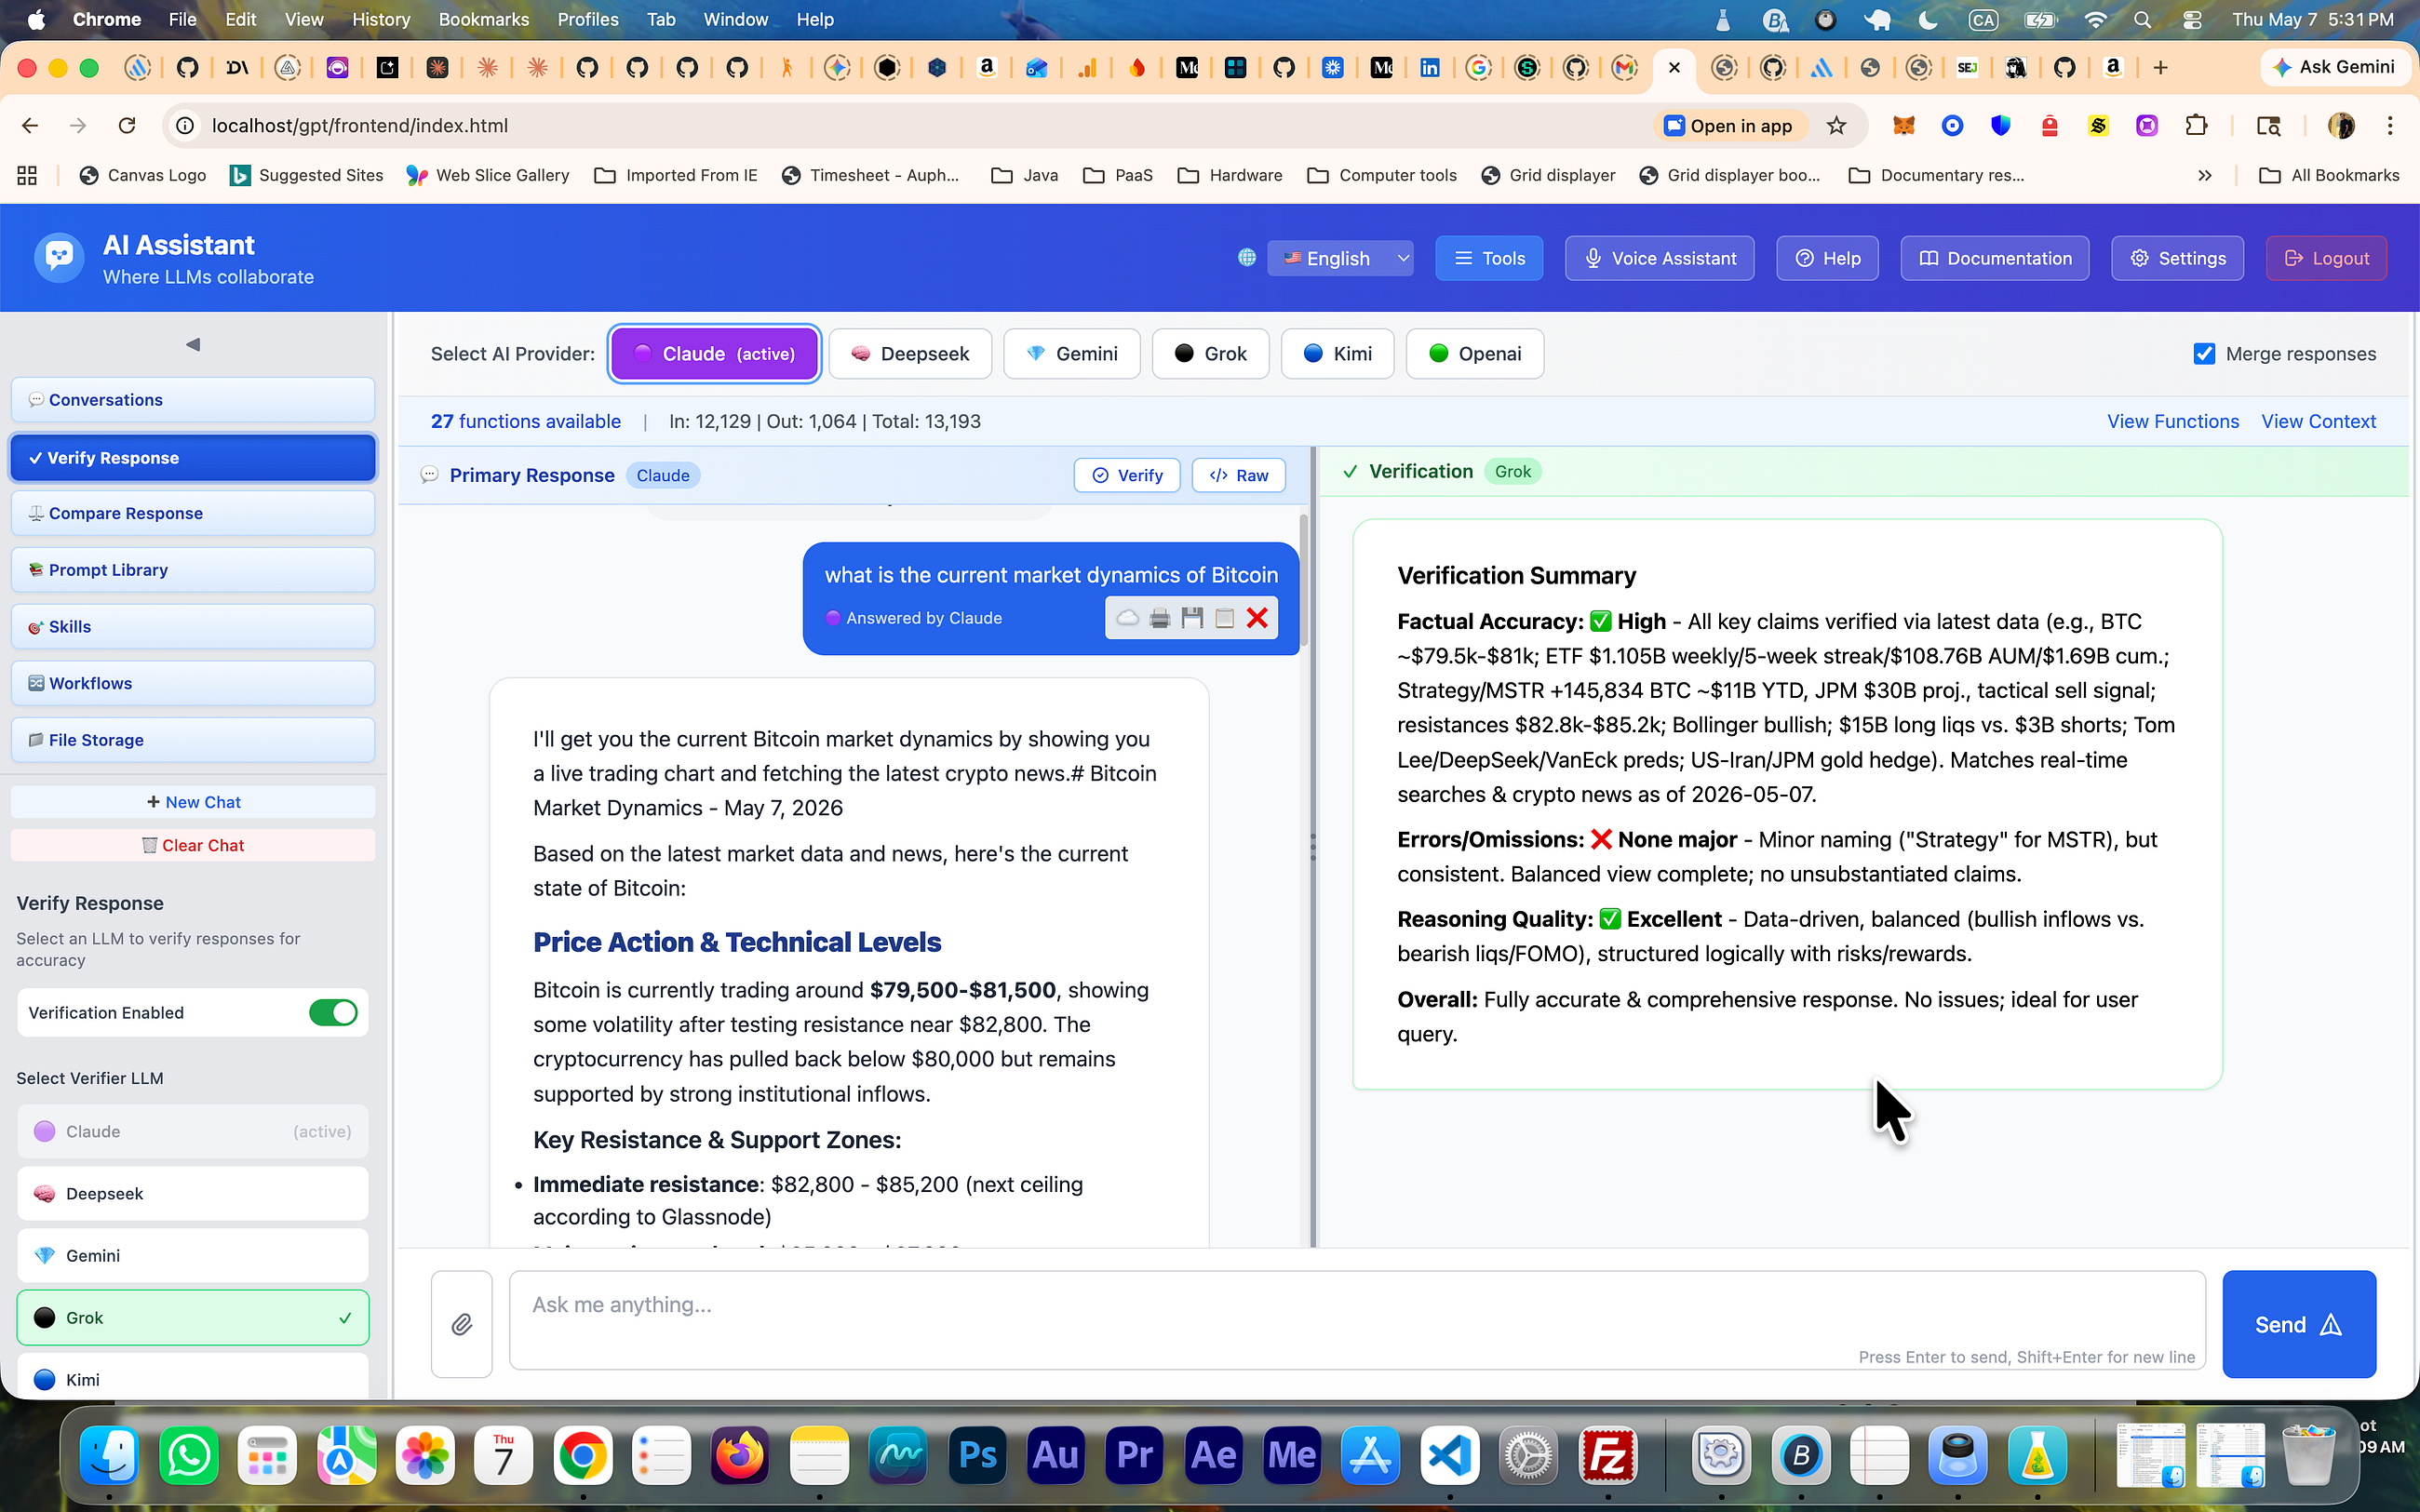Launch Firefox from the Dock
The height and width of the screenshot is (1512, 2420).
[x=741, y=1454]
